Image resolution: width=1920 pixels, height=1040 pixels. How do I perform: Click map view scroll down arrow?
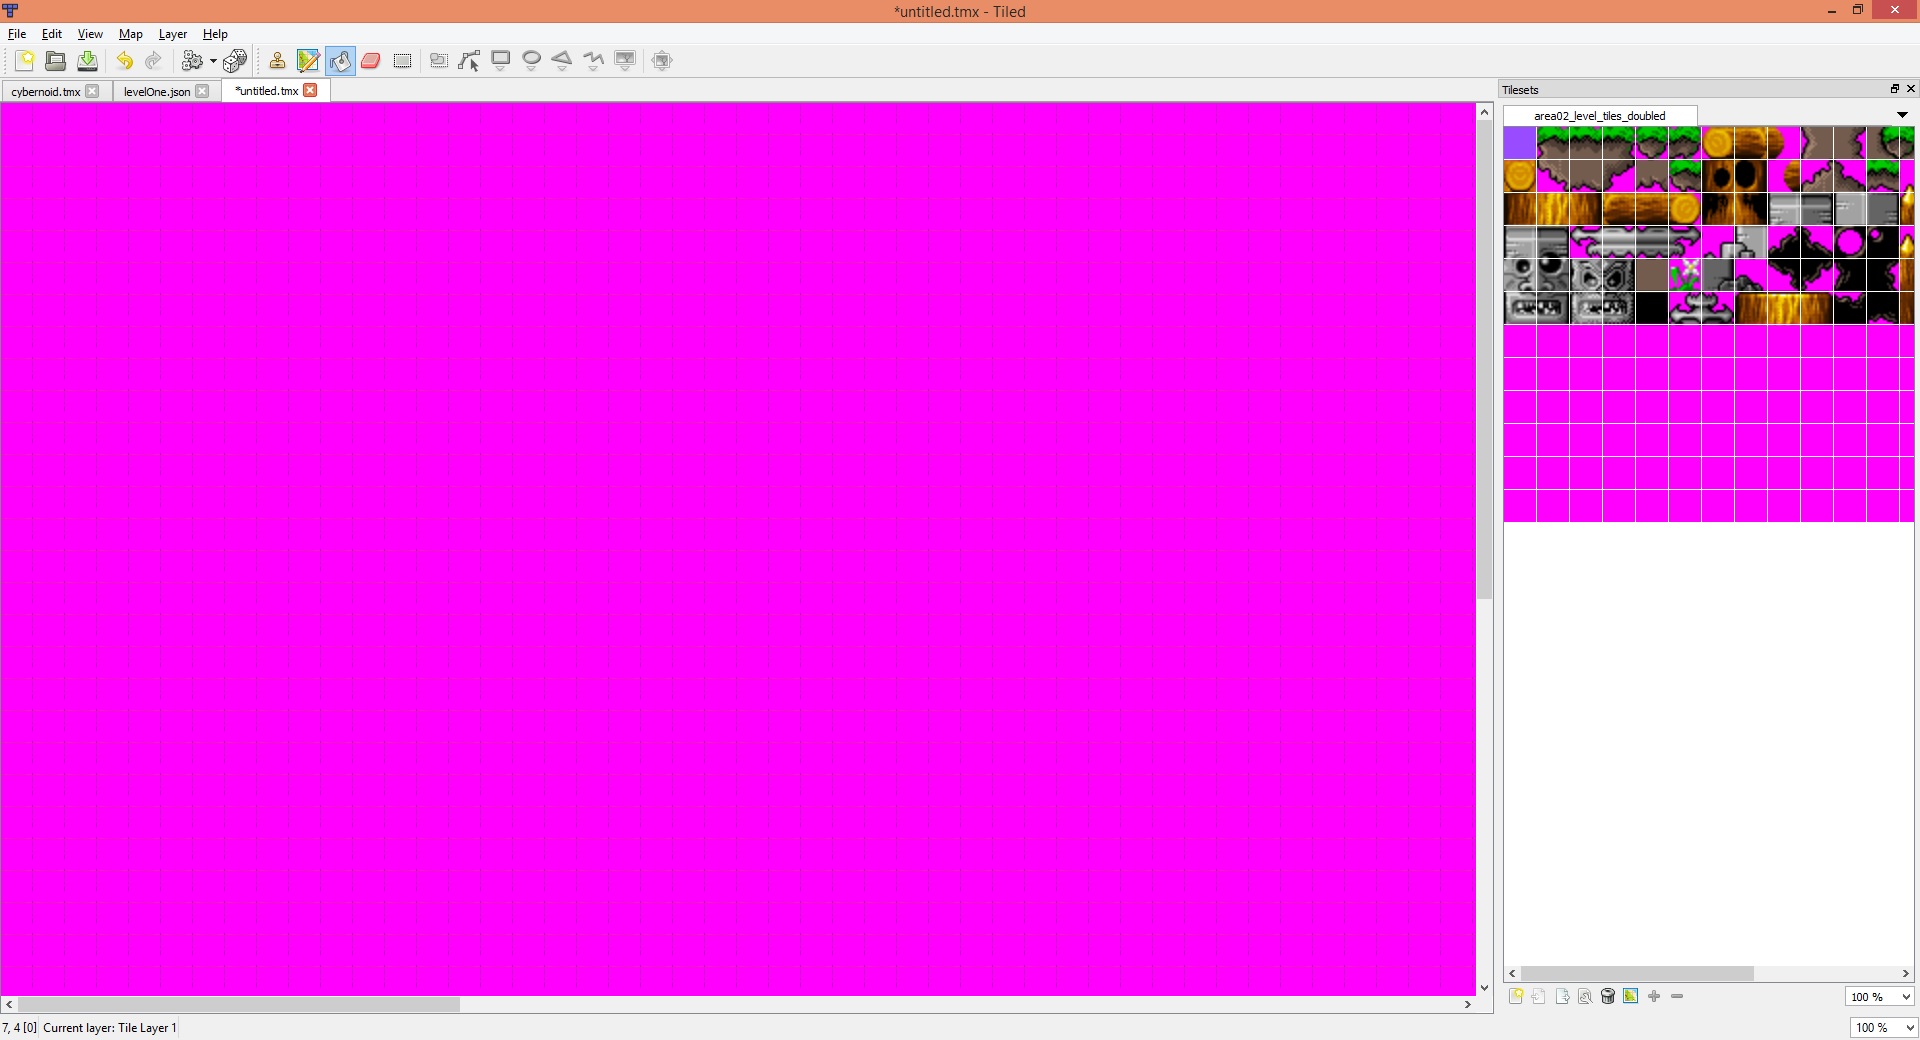(x=1484, y=989)
